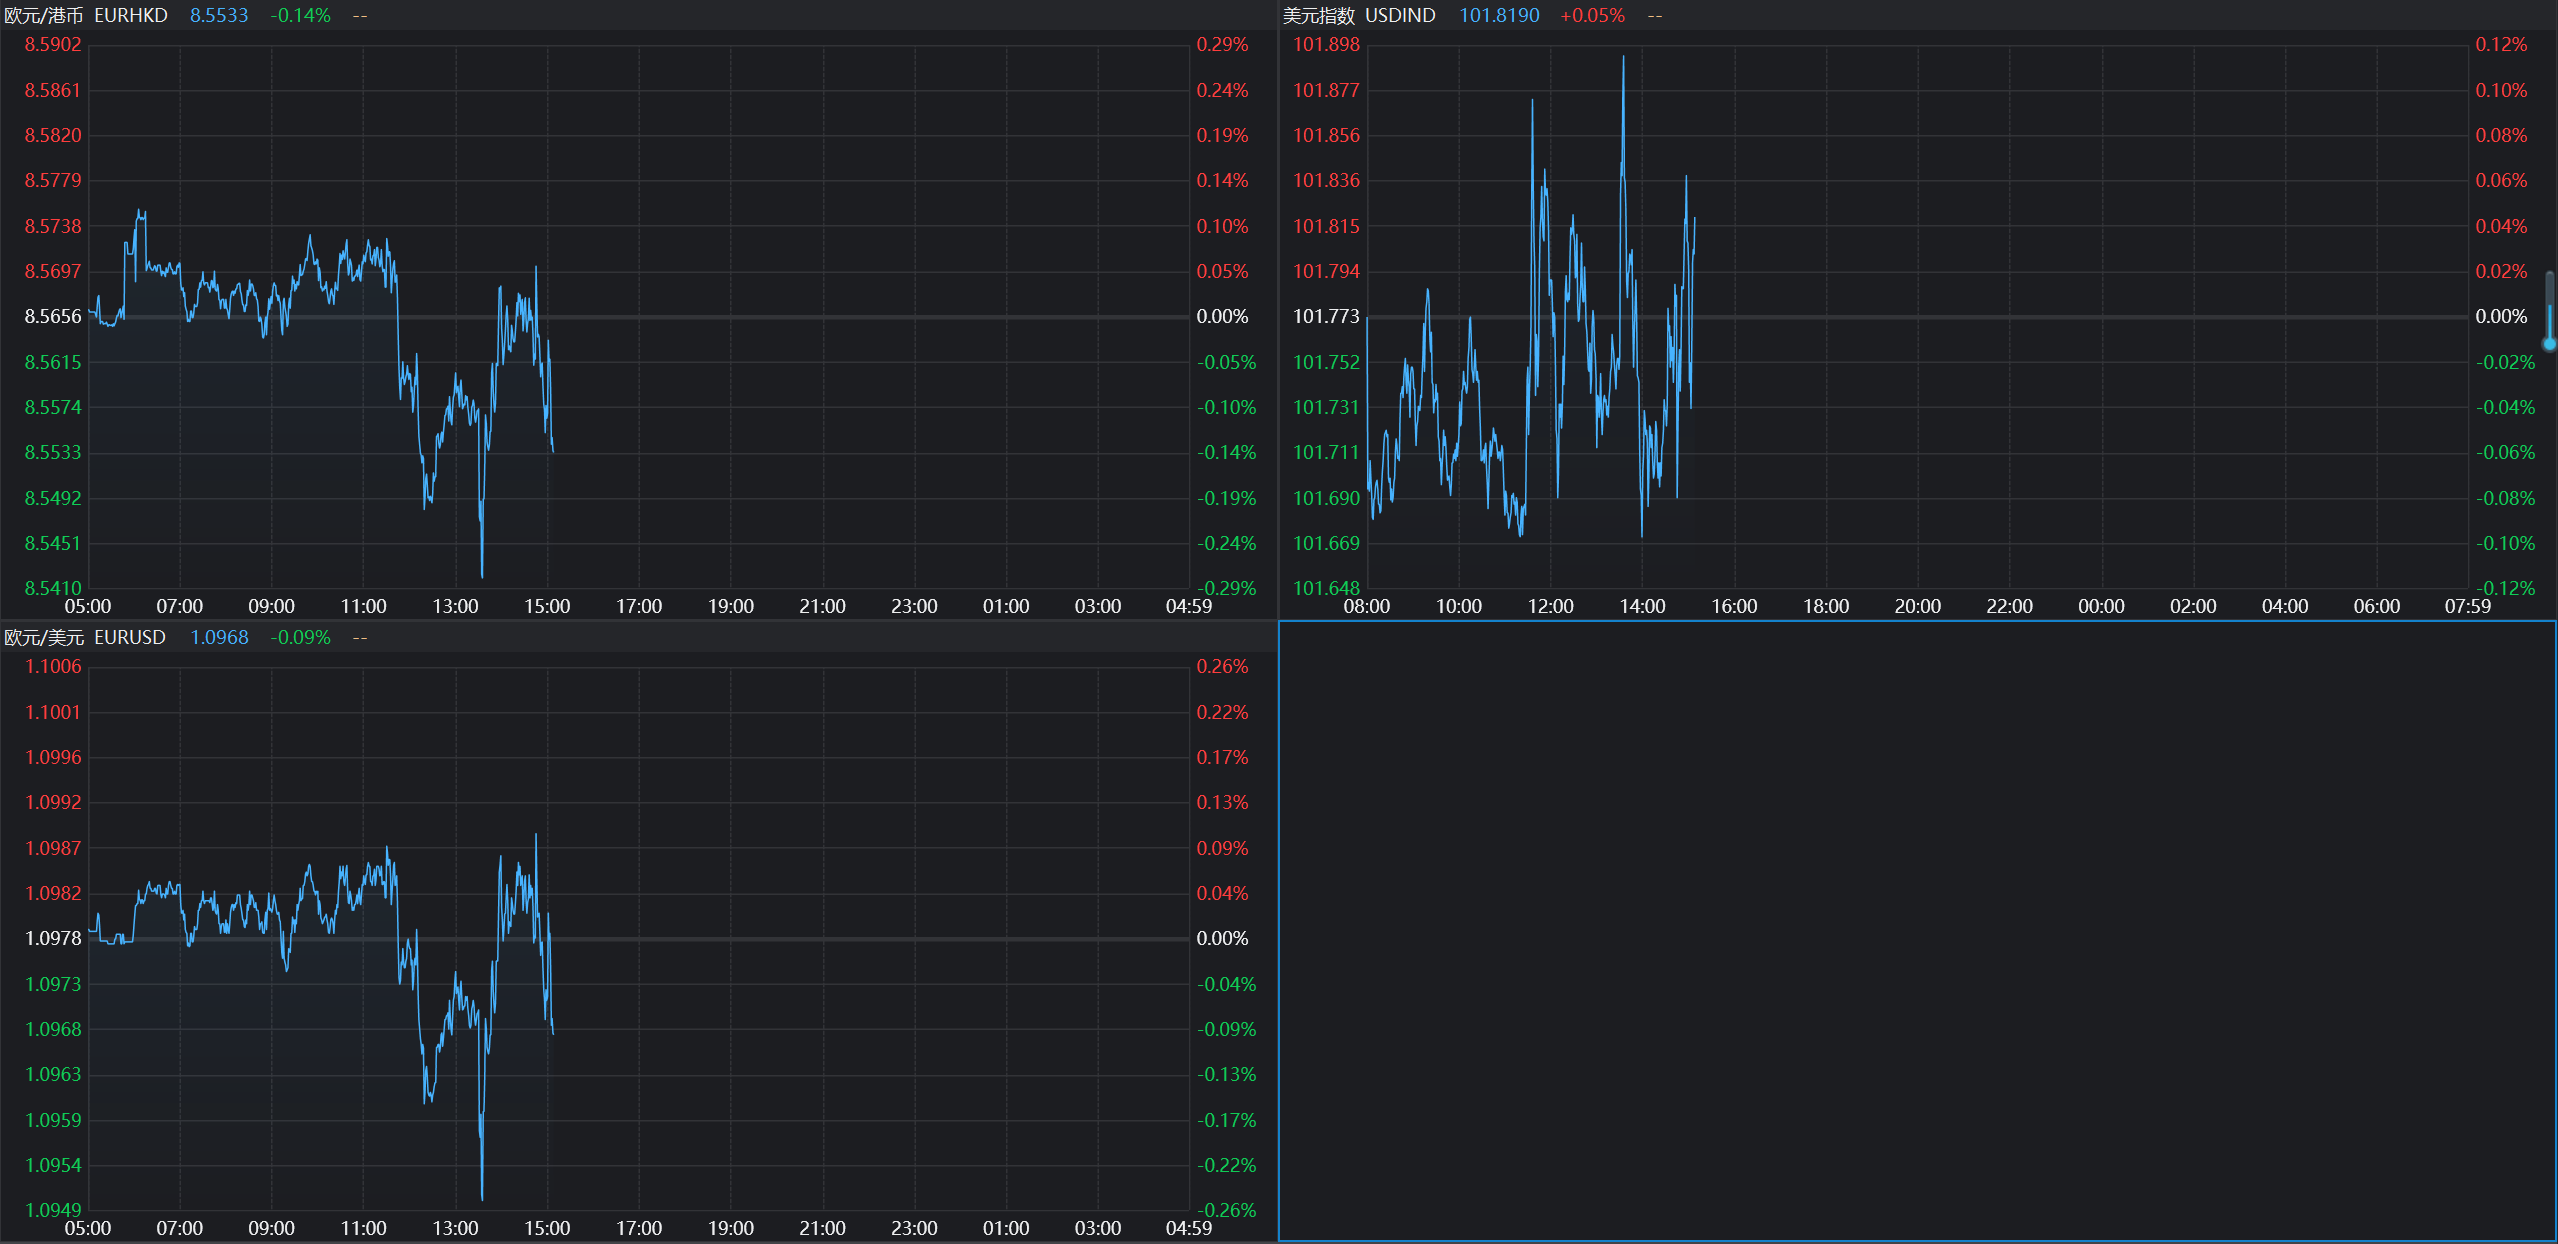Viewport: 2558px width, 1244px height.
Task: Click the 0.26% percent label in EURUSD
Action: [1222, 667]
